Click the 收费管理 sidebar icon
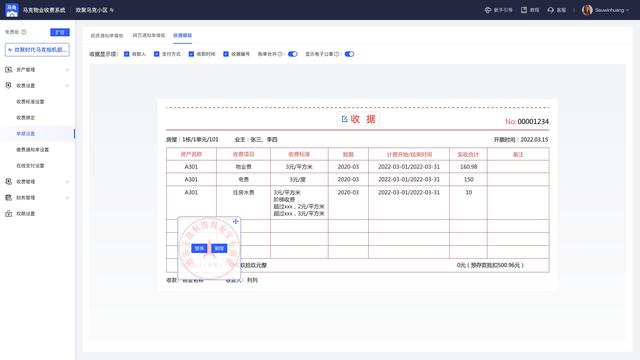640x360 pixels. pyautogui.click(x=9, y=181)
